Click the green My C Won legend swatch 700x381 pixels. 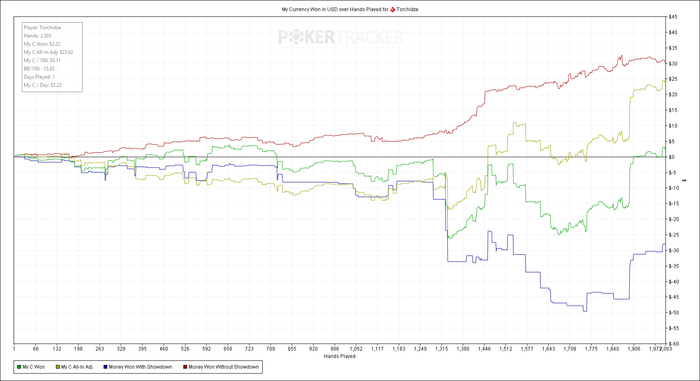pyautogui.click(x=19, y=367)
